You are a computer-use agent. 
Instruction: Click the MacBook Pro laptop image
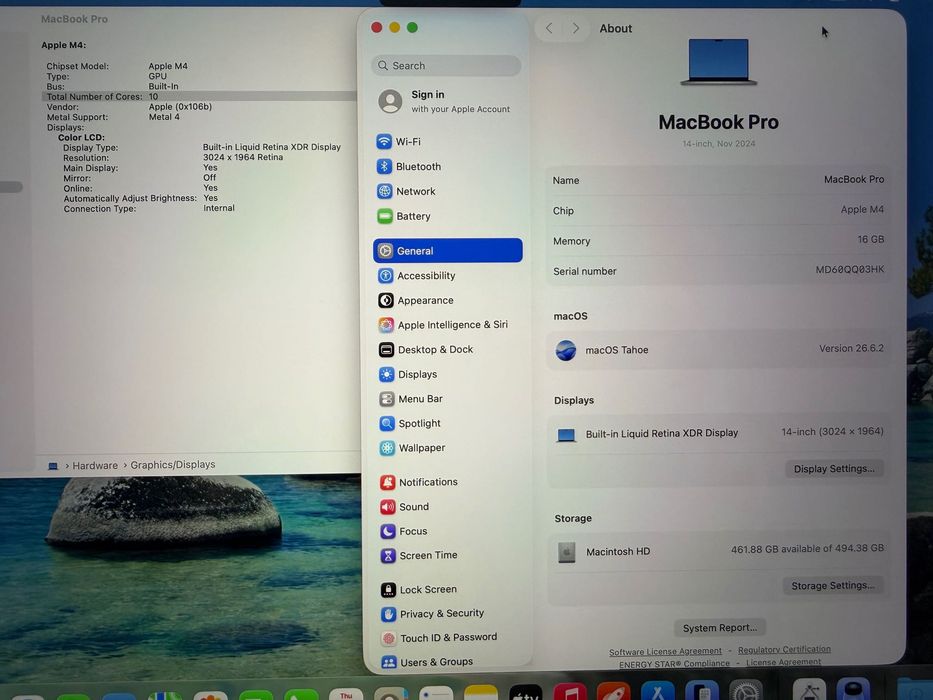click(x=718, y=62)
